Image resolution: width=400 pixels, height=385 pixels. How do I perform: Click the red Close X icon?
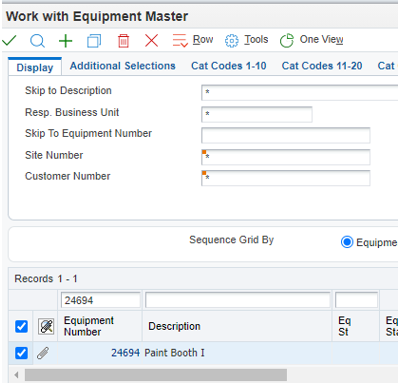coord(152,41)
